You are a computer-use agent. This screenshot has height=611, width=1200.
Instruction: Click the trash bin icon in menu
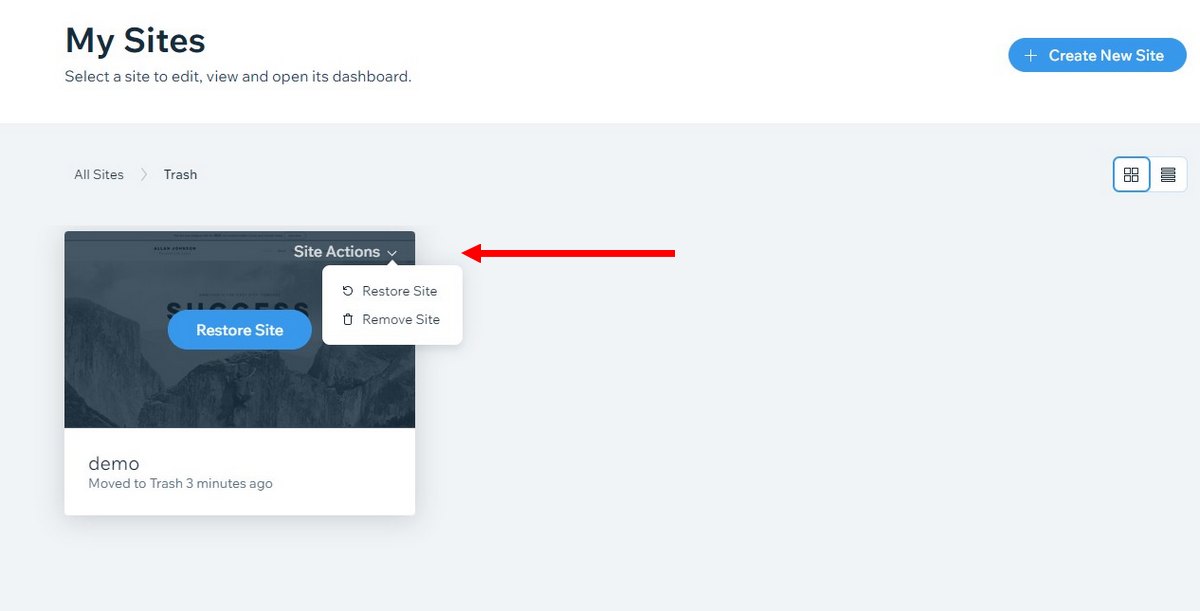[348, 320]
